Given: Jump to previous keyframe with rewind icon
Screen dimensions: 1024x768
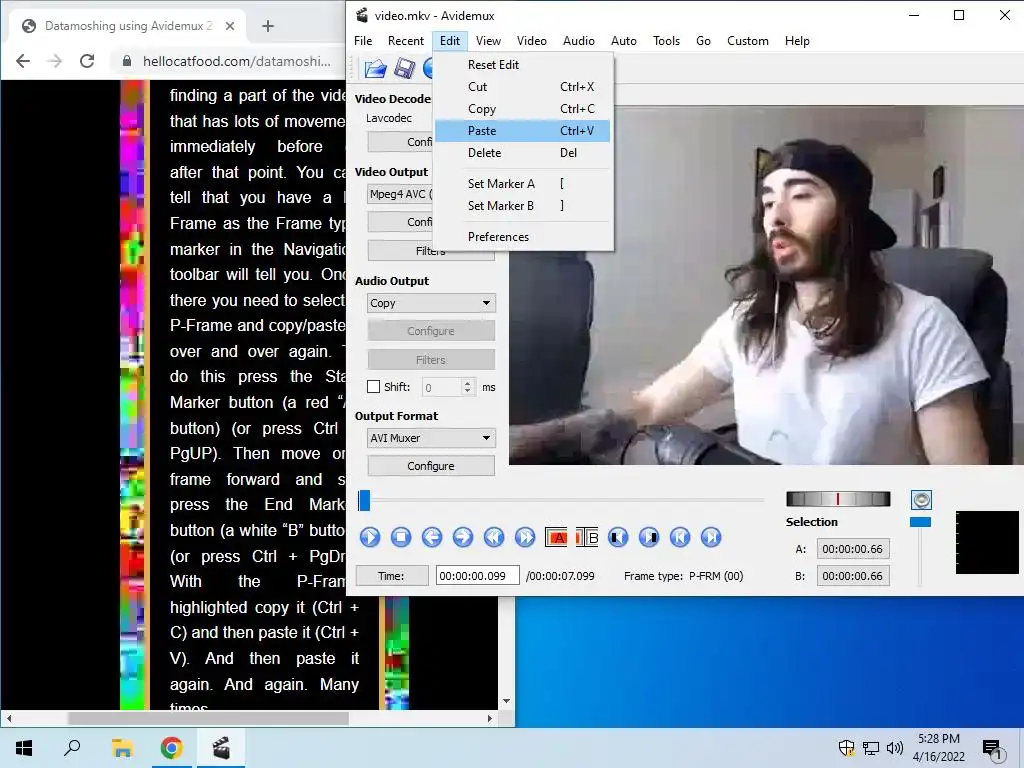Looking at the screenshot, I should (x=494, y=537).
